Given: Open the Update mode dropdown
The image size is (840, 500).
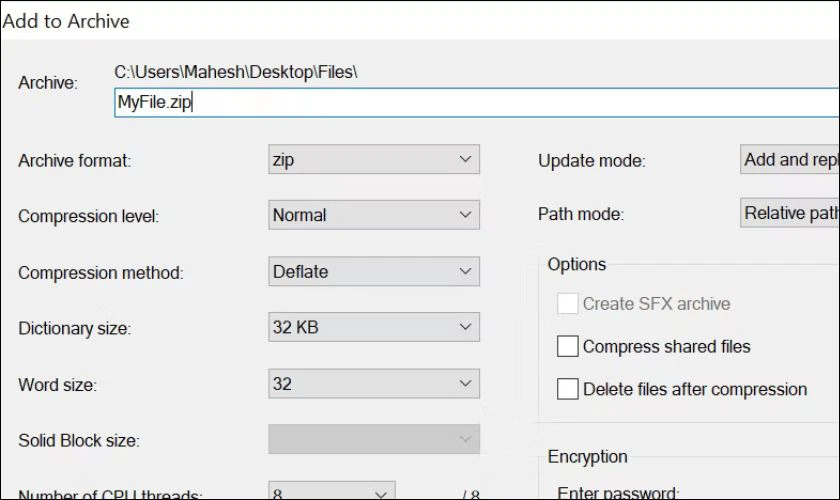Looking at the screenshot, I should coord(790,159).
